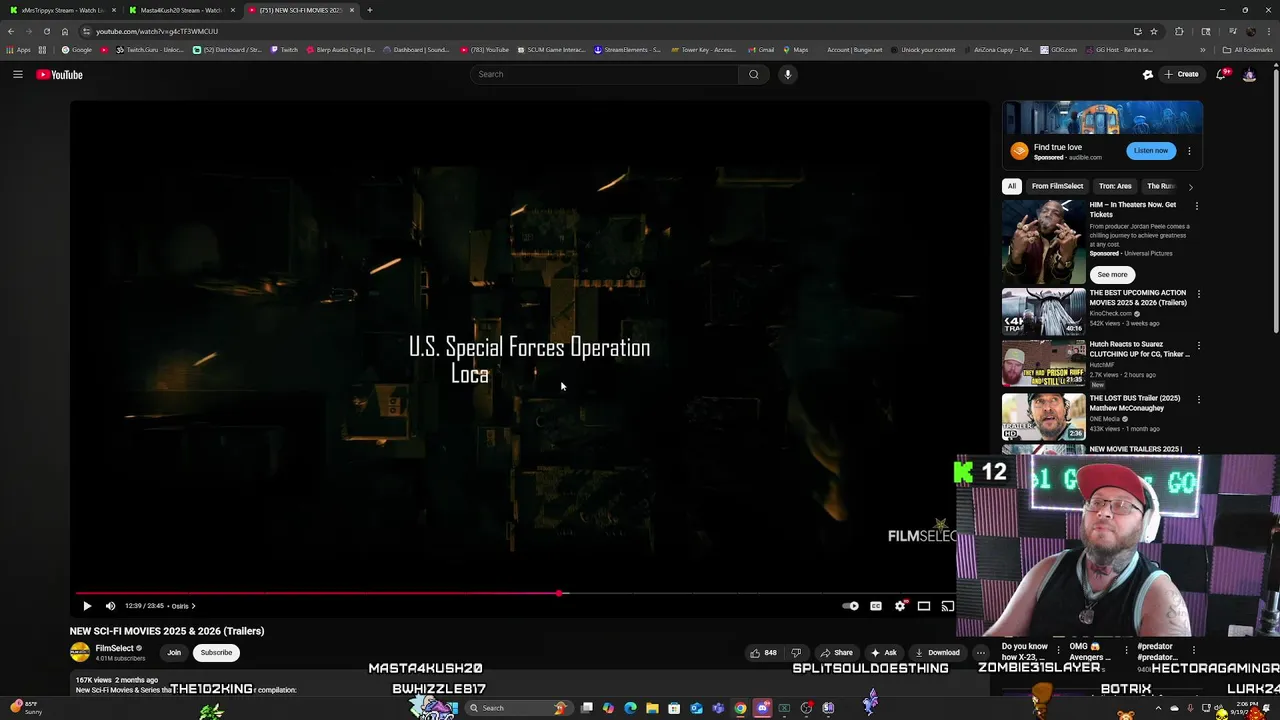Dislike the video
Viewport: 1280px width, 720px height.
point(796,653)
